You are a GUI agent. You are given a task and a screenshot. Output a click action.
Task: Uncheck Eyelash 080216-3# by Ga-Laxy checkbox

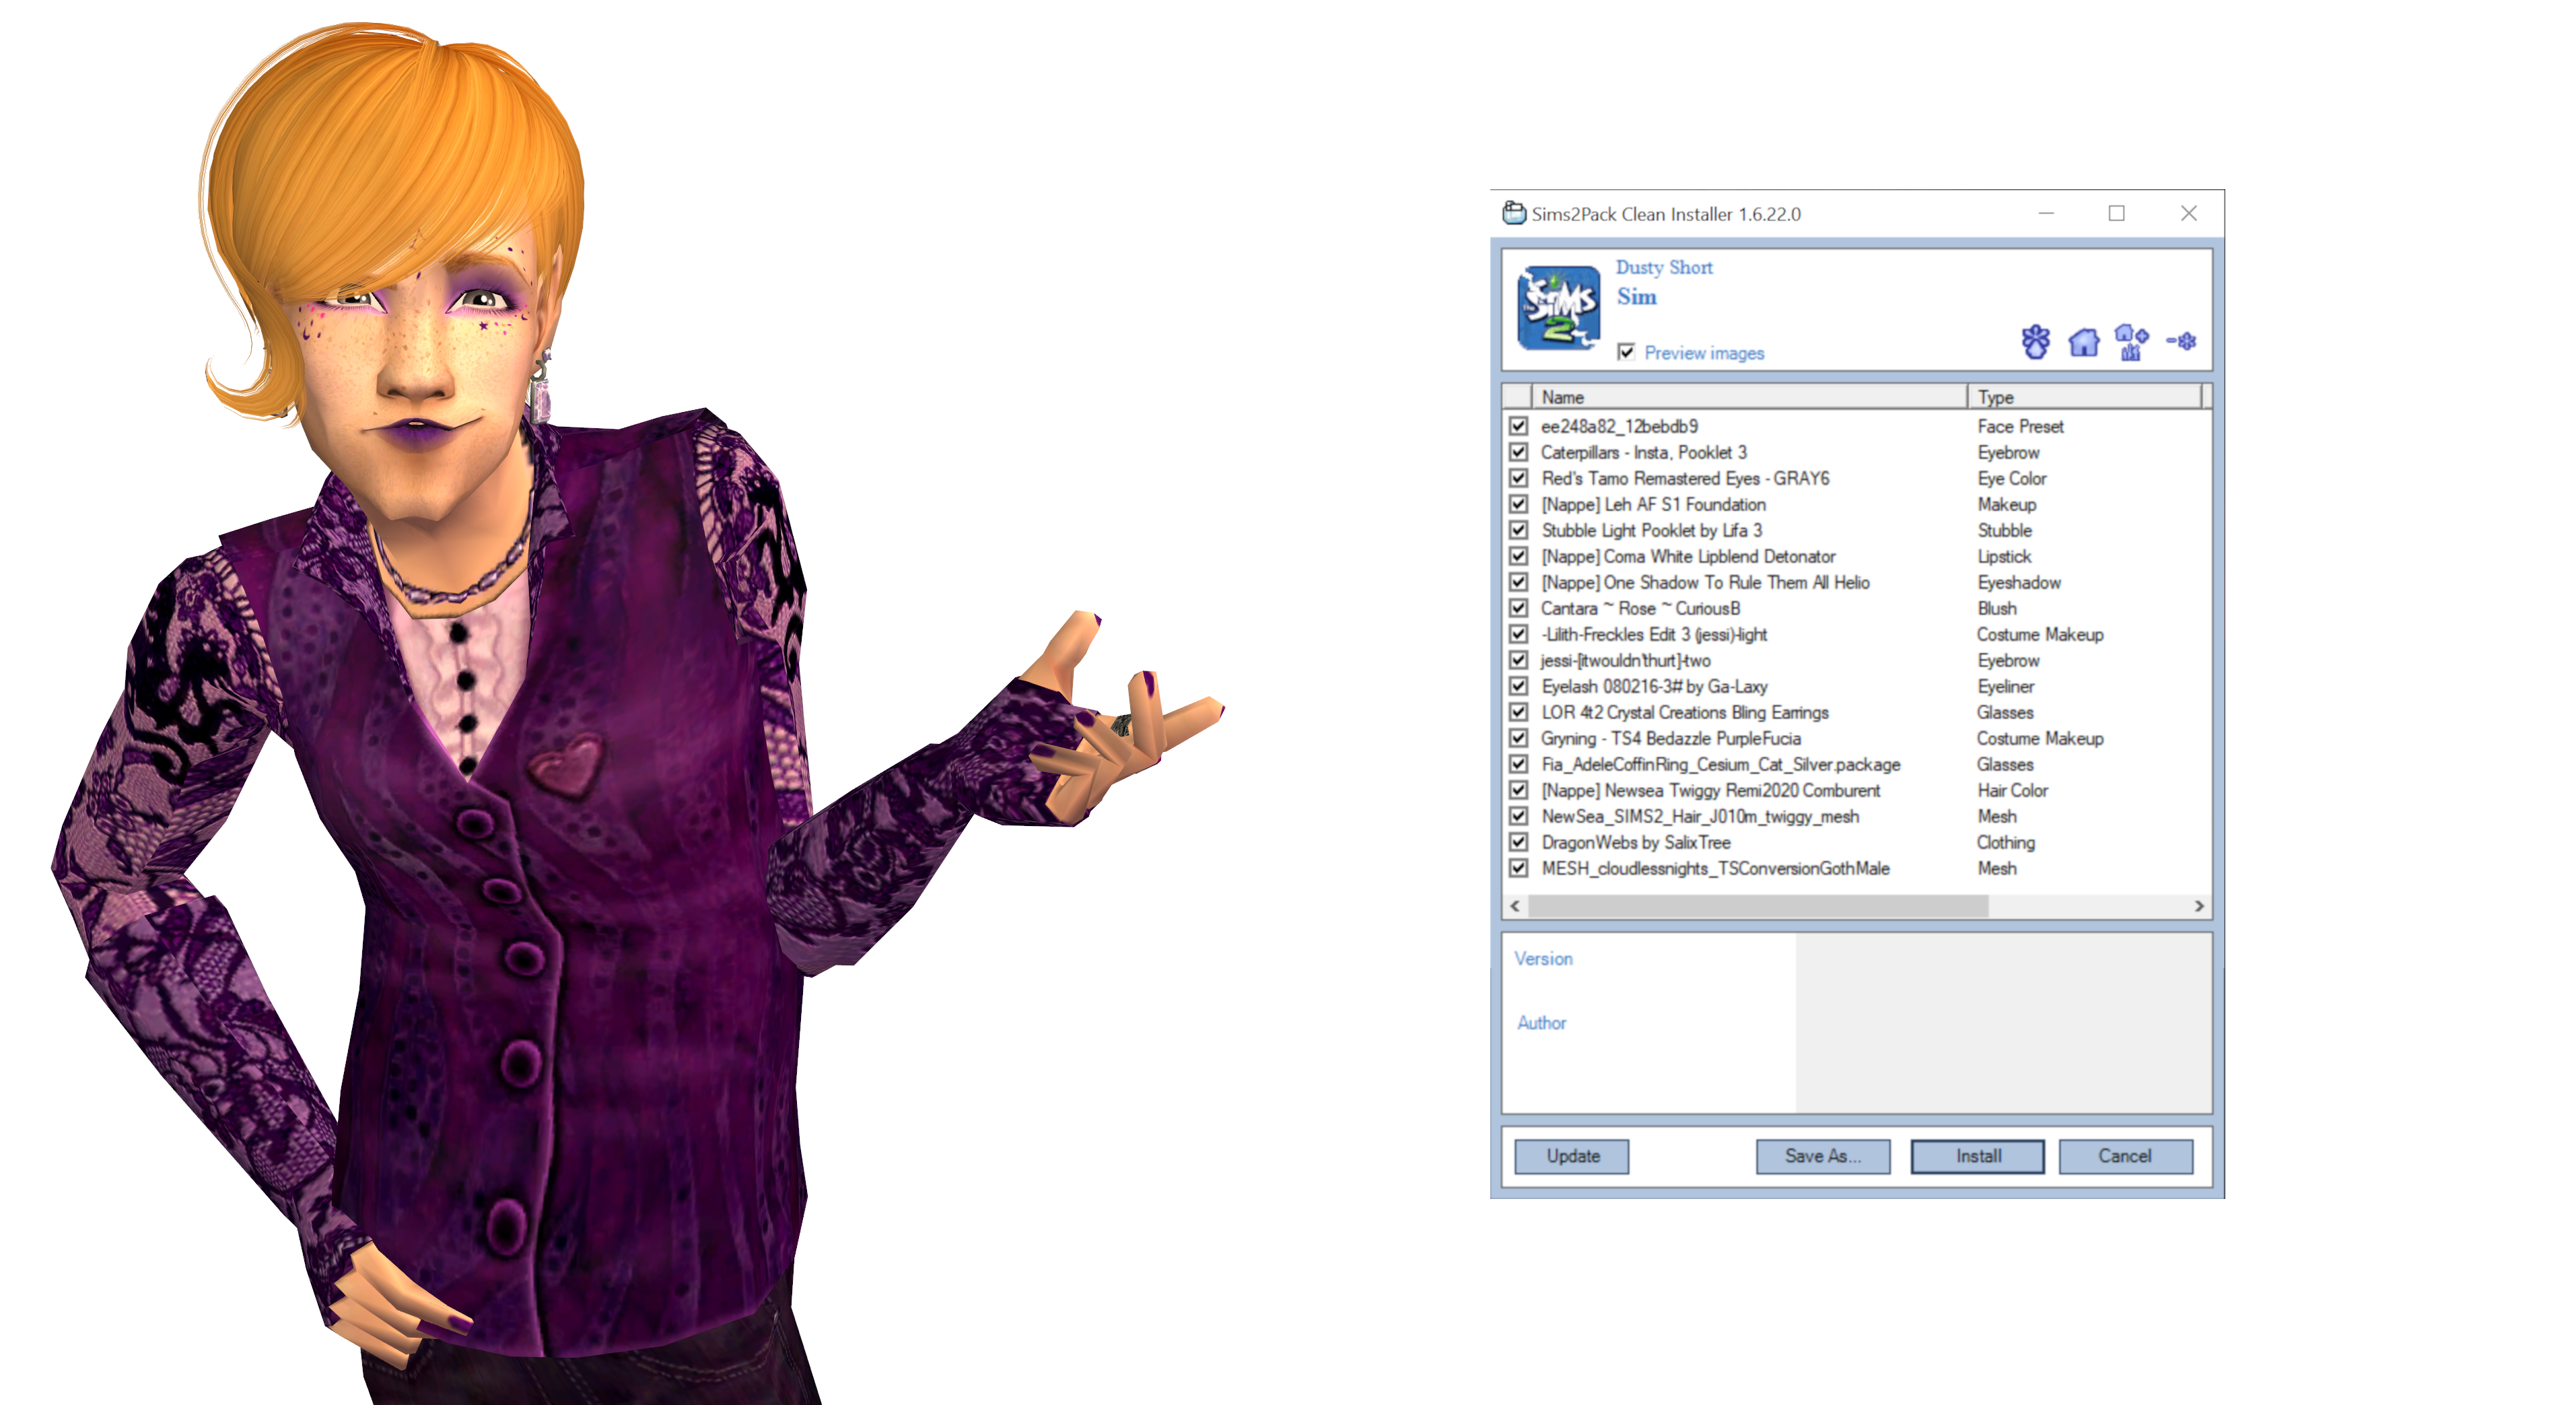tap(1519, 686)
